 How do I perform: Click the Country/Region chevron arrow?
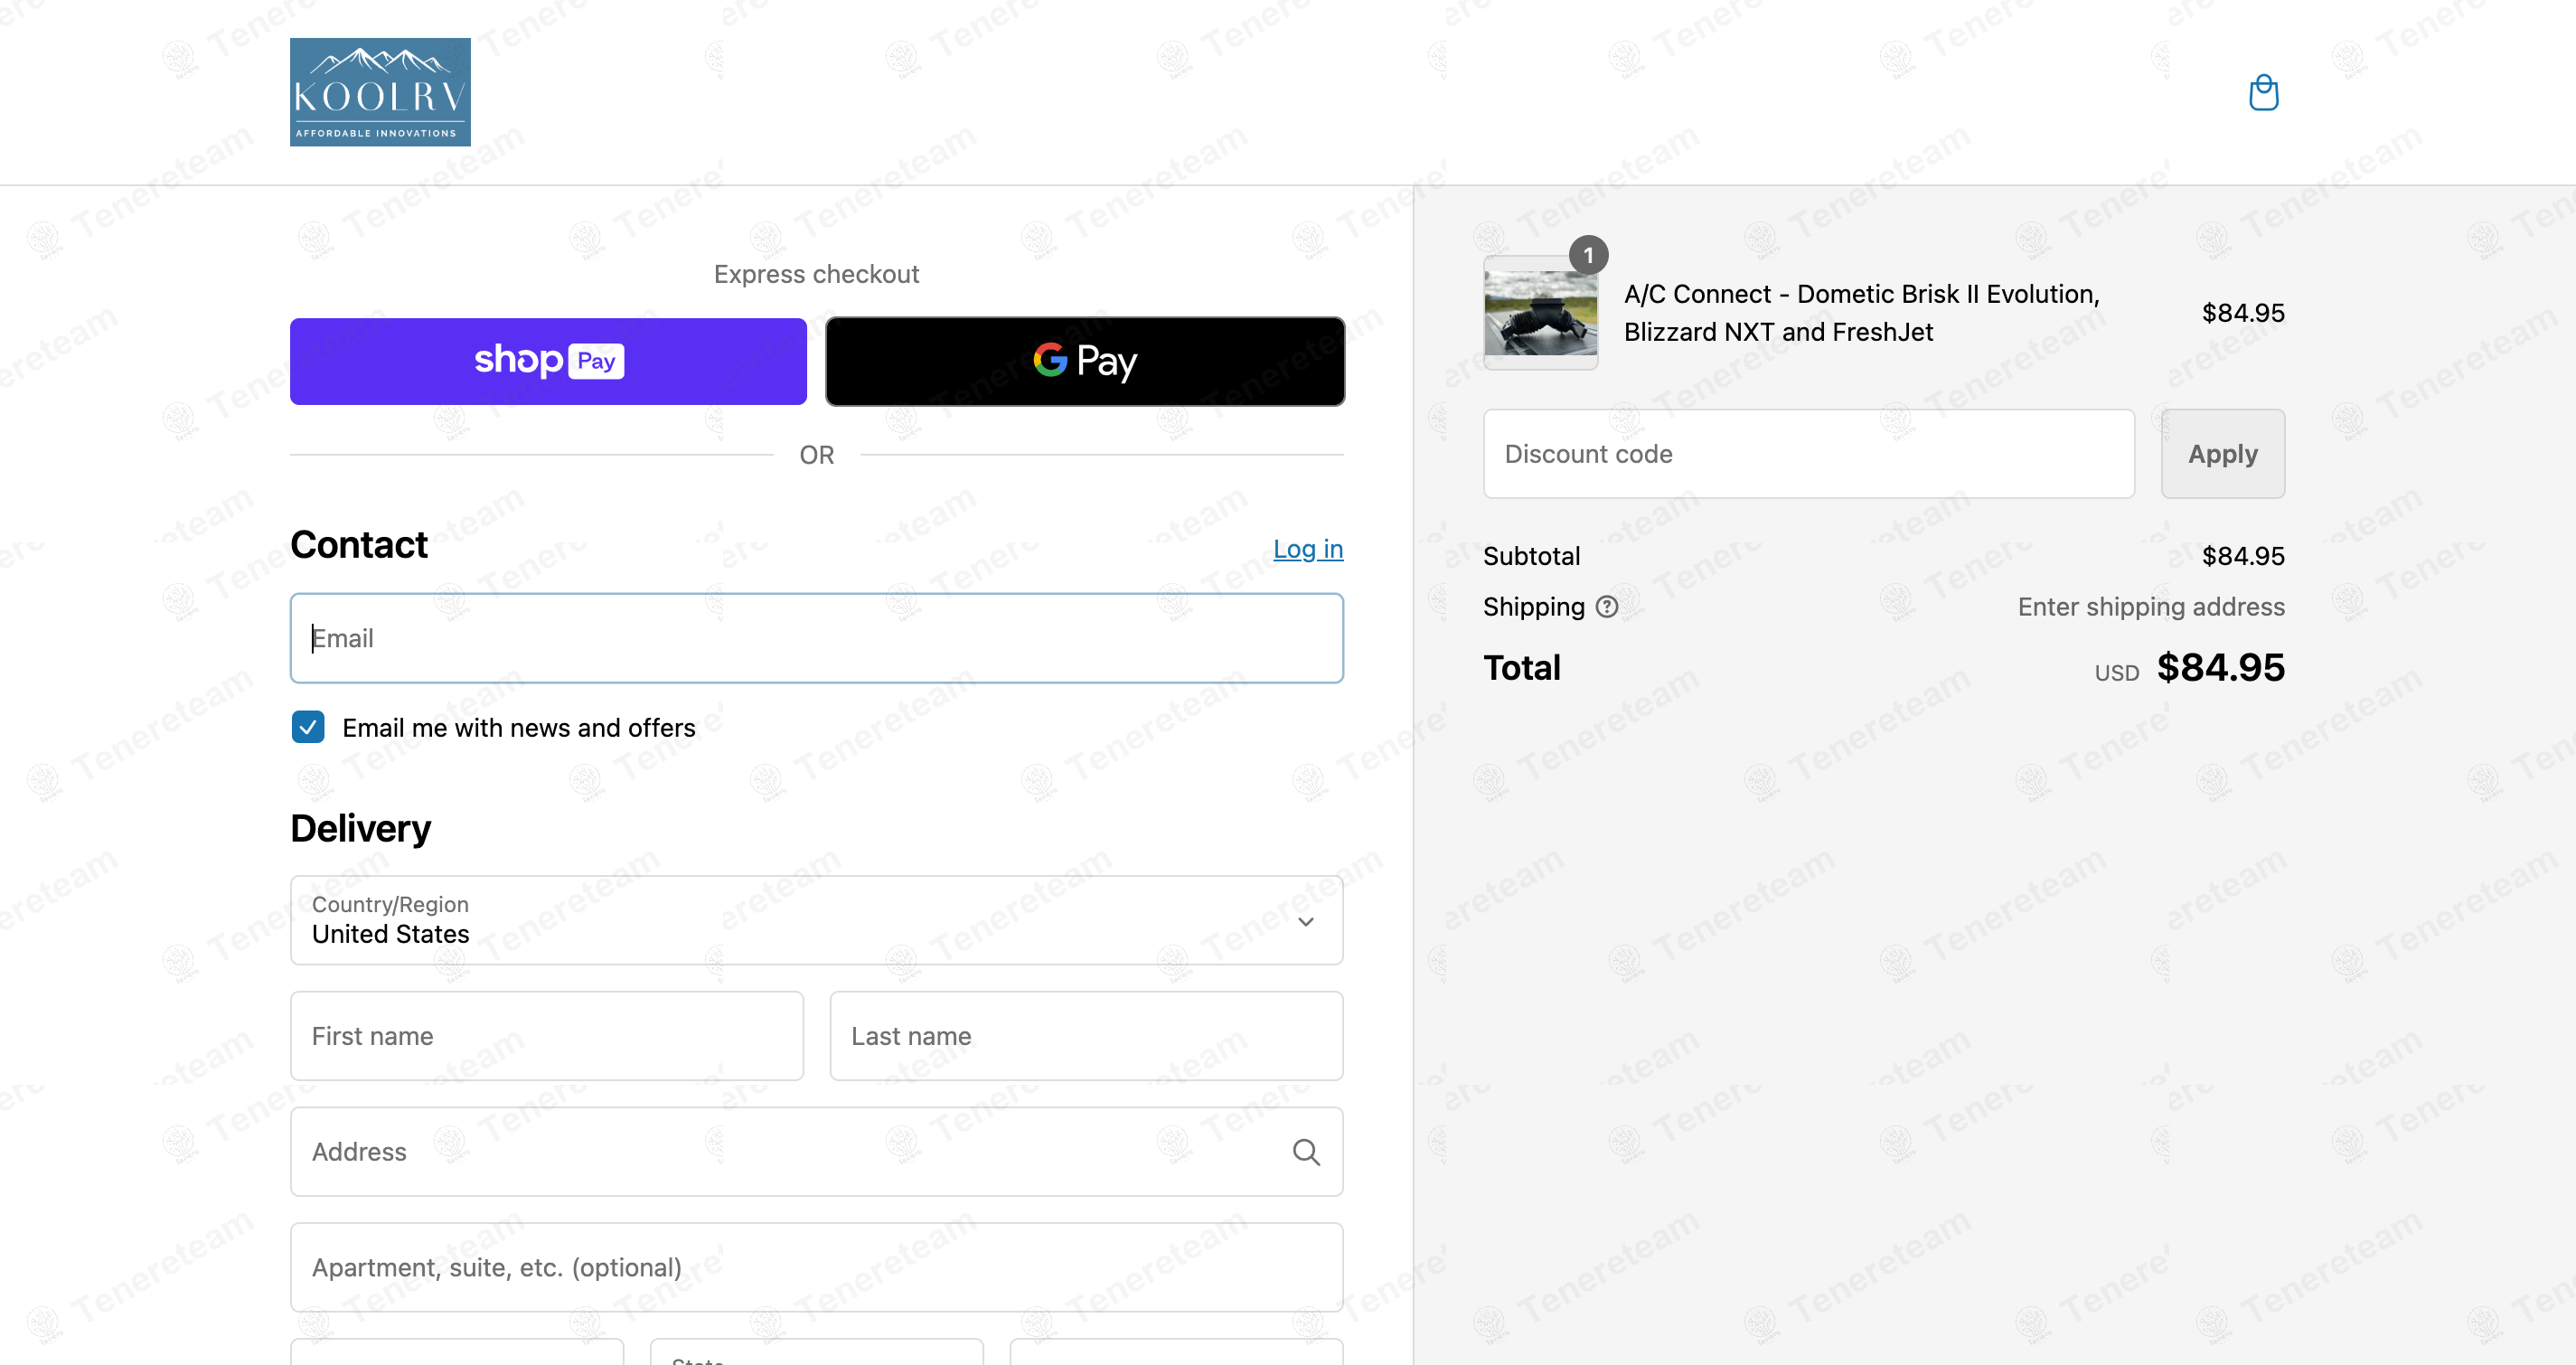(x=1305, y=921)
